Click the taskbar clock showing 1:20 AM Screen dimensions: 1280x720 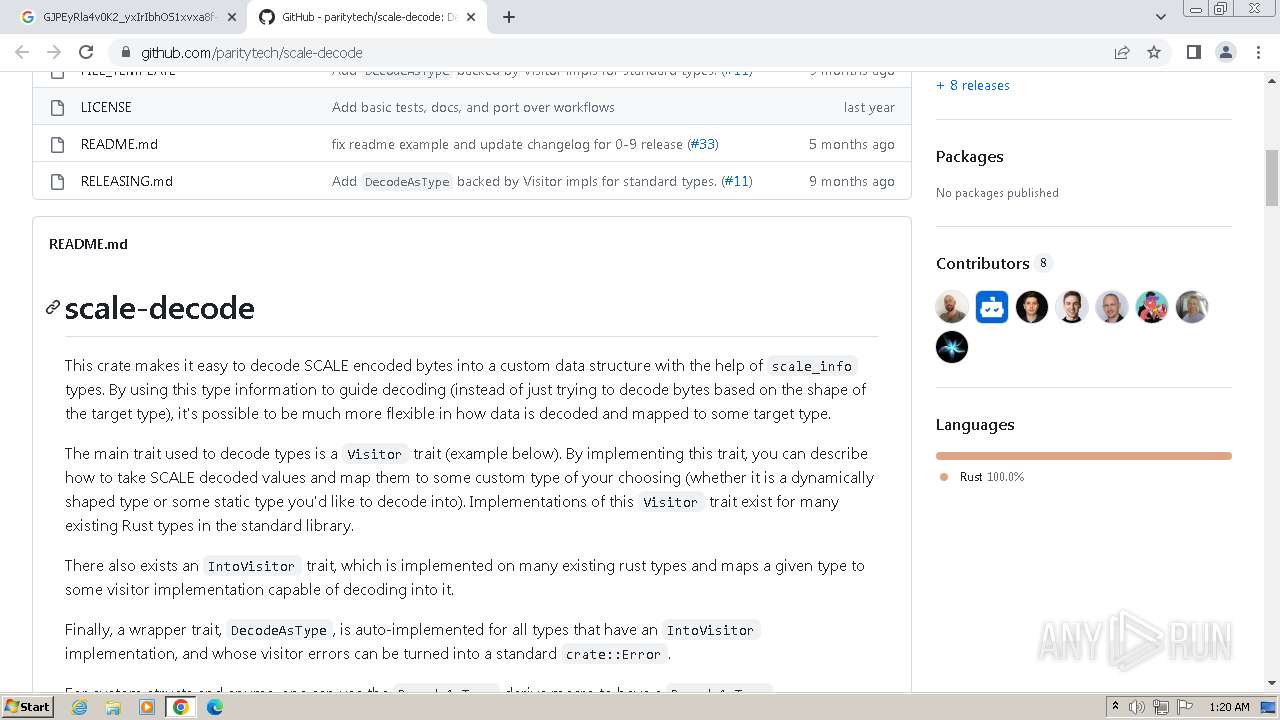click(1229, 707)
